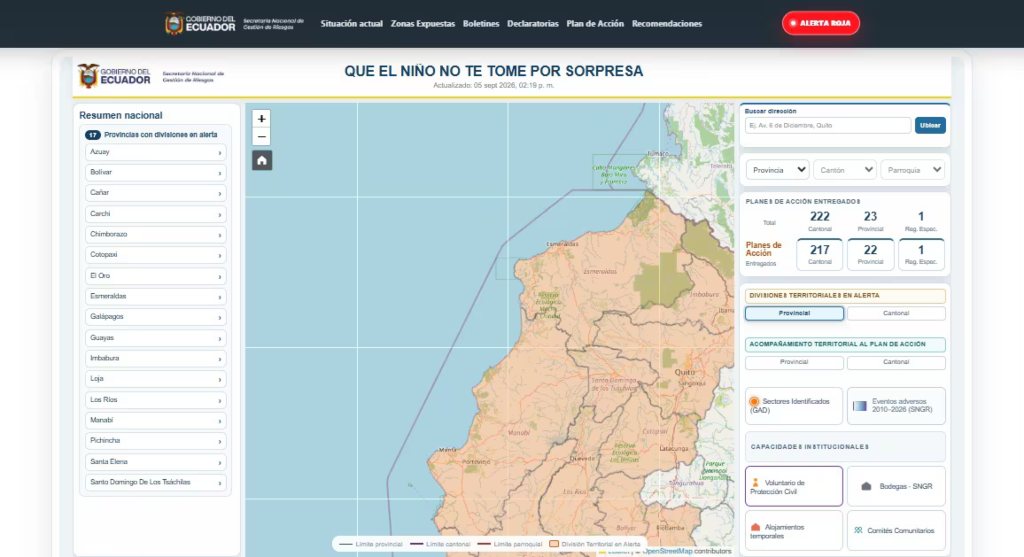
Task: Show Bodegas - SNGR warehouse layer
Action: [x=896, y=486]
